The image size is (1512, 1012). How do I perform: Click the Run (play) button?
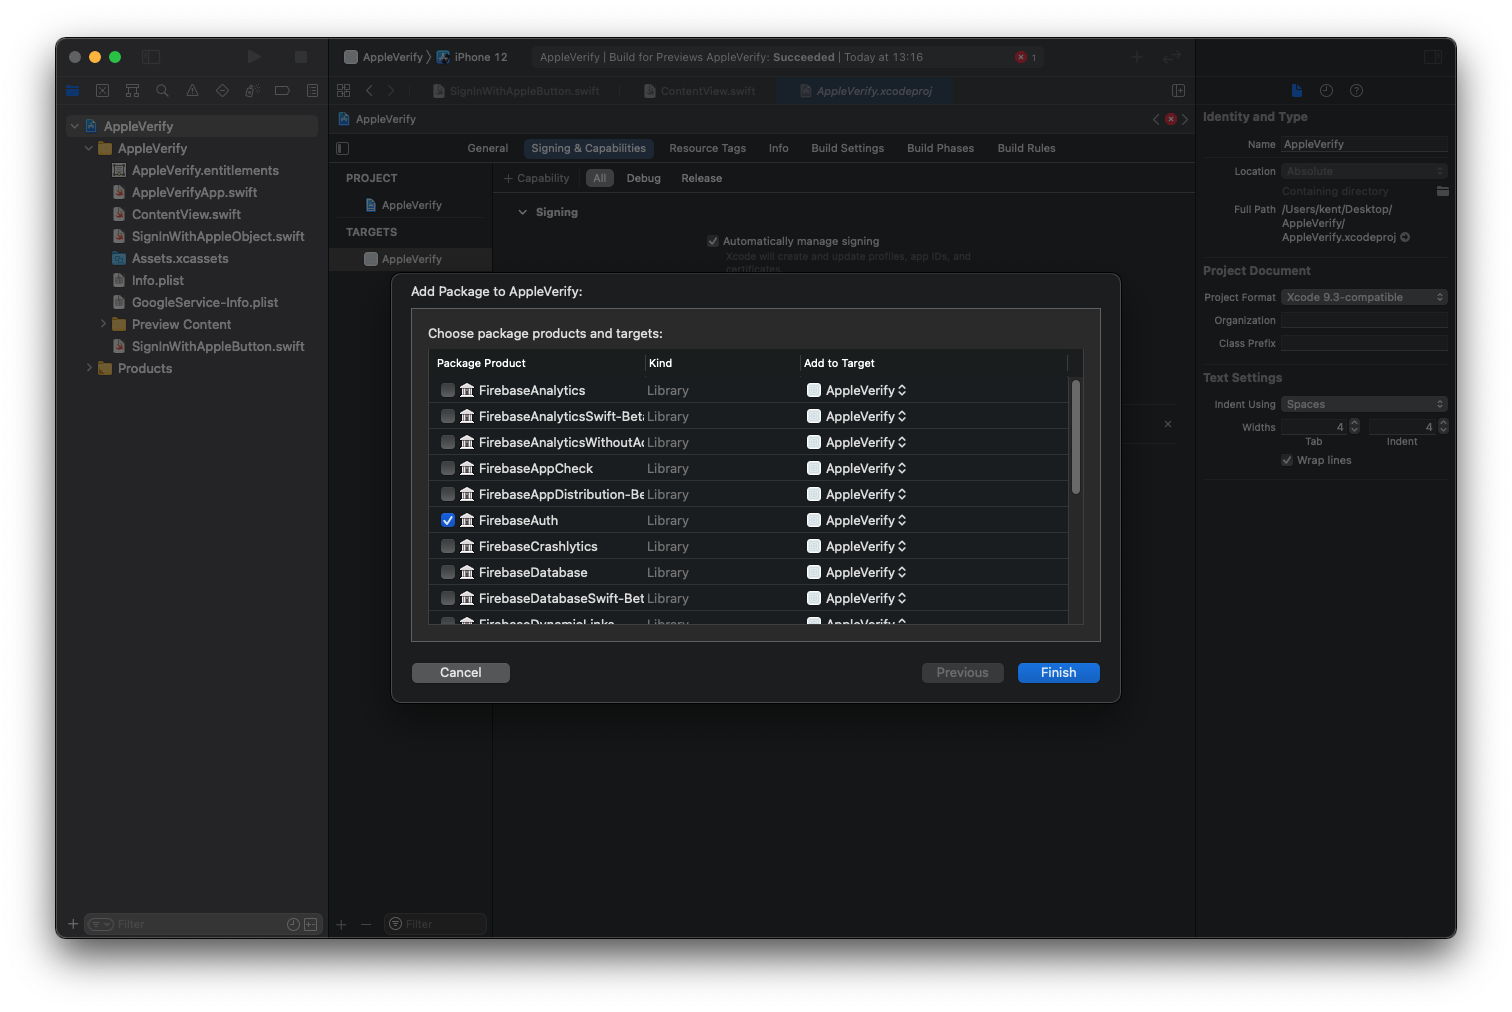[x=254, y=57]
